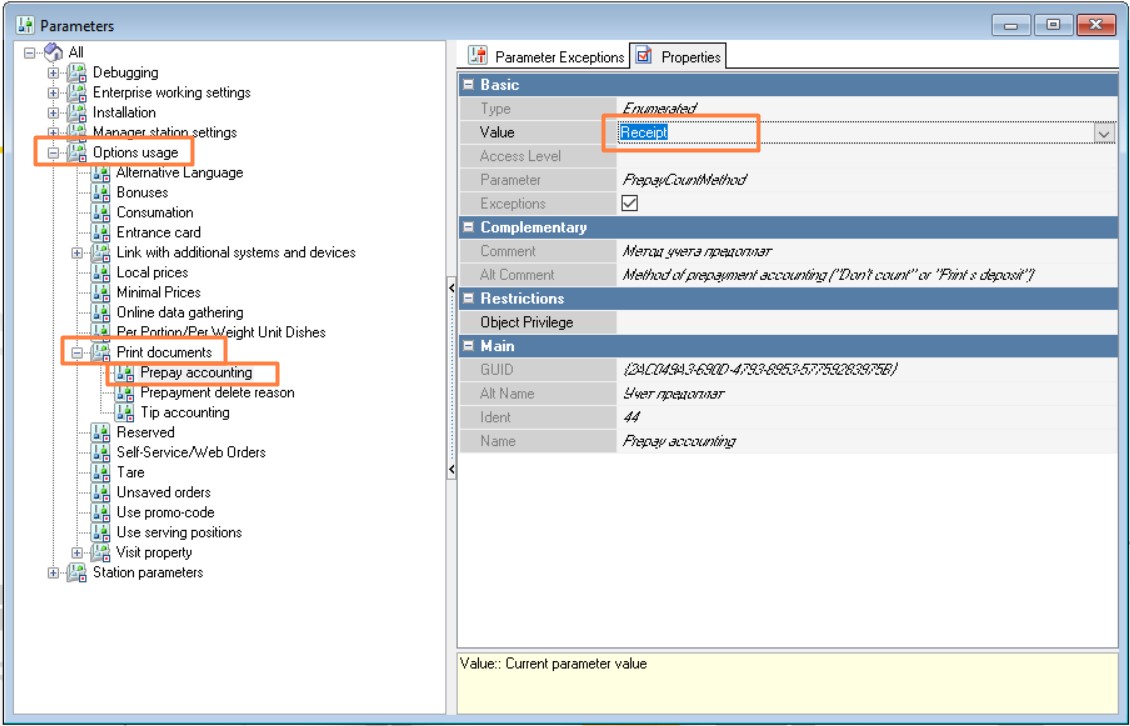Click the root All node icon
This screenshot has height=726, width=1130.
click(x=53, y=52)
